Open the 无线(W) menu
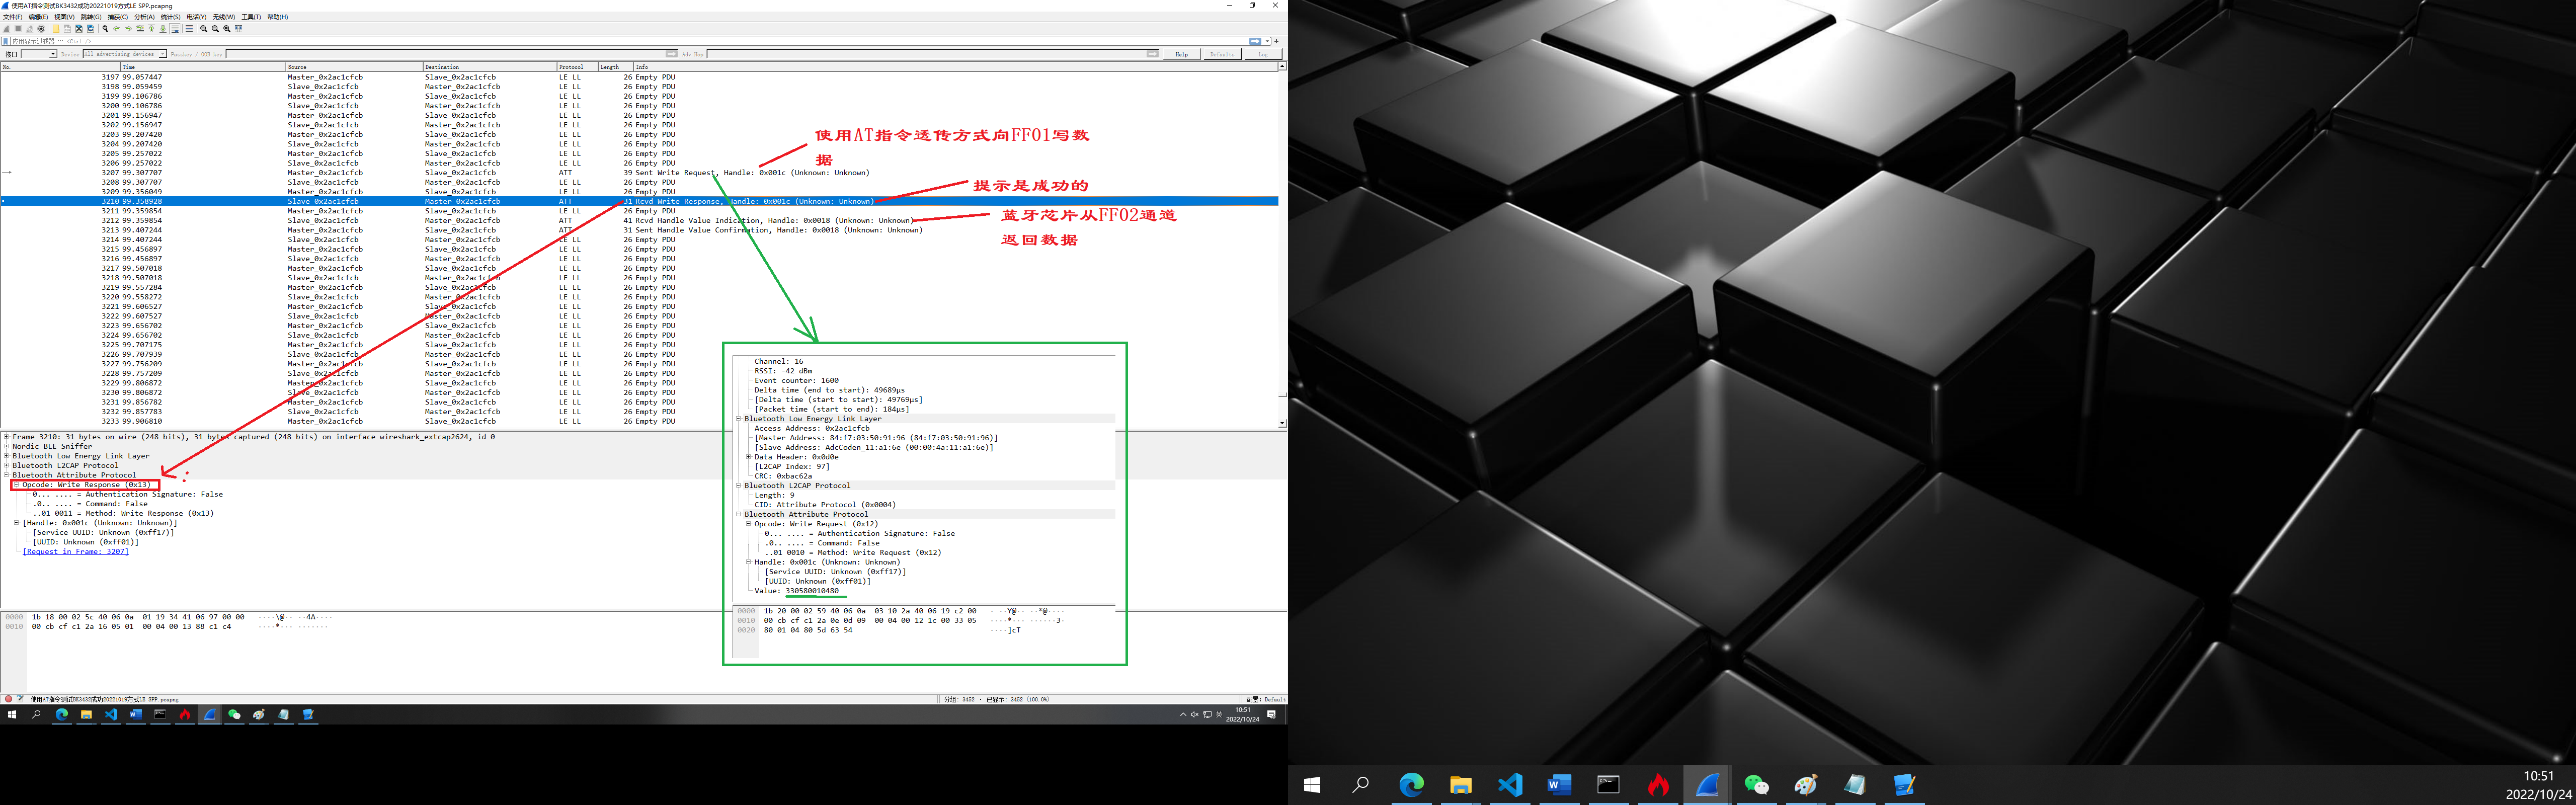 (224, 17)
